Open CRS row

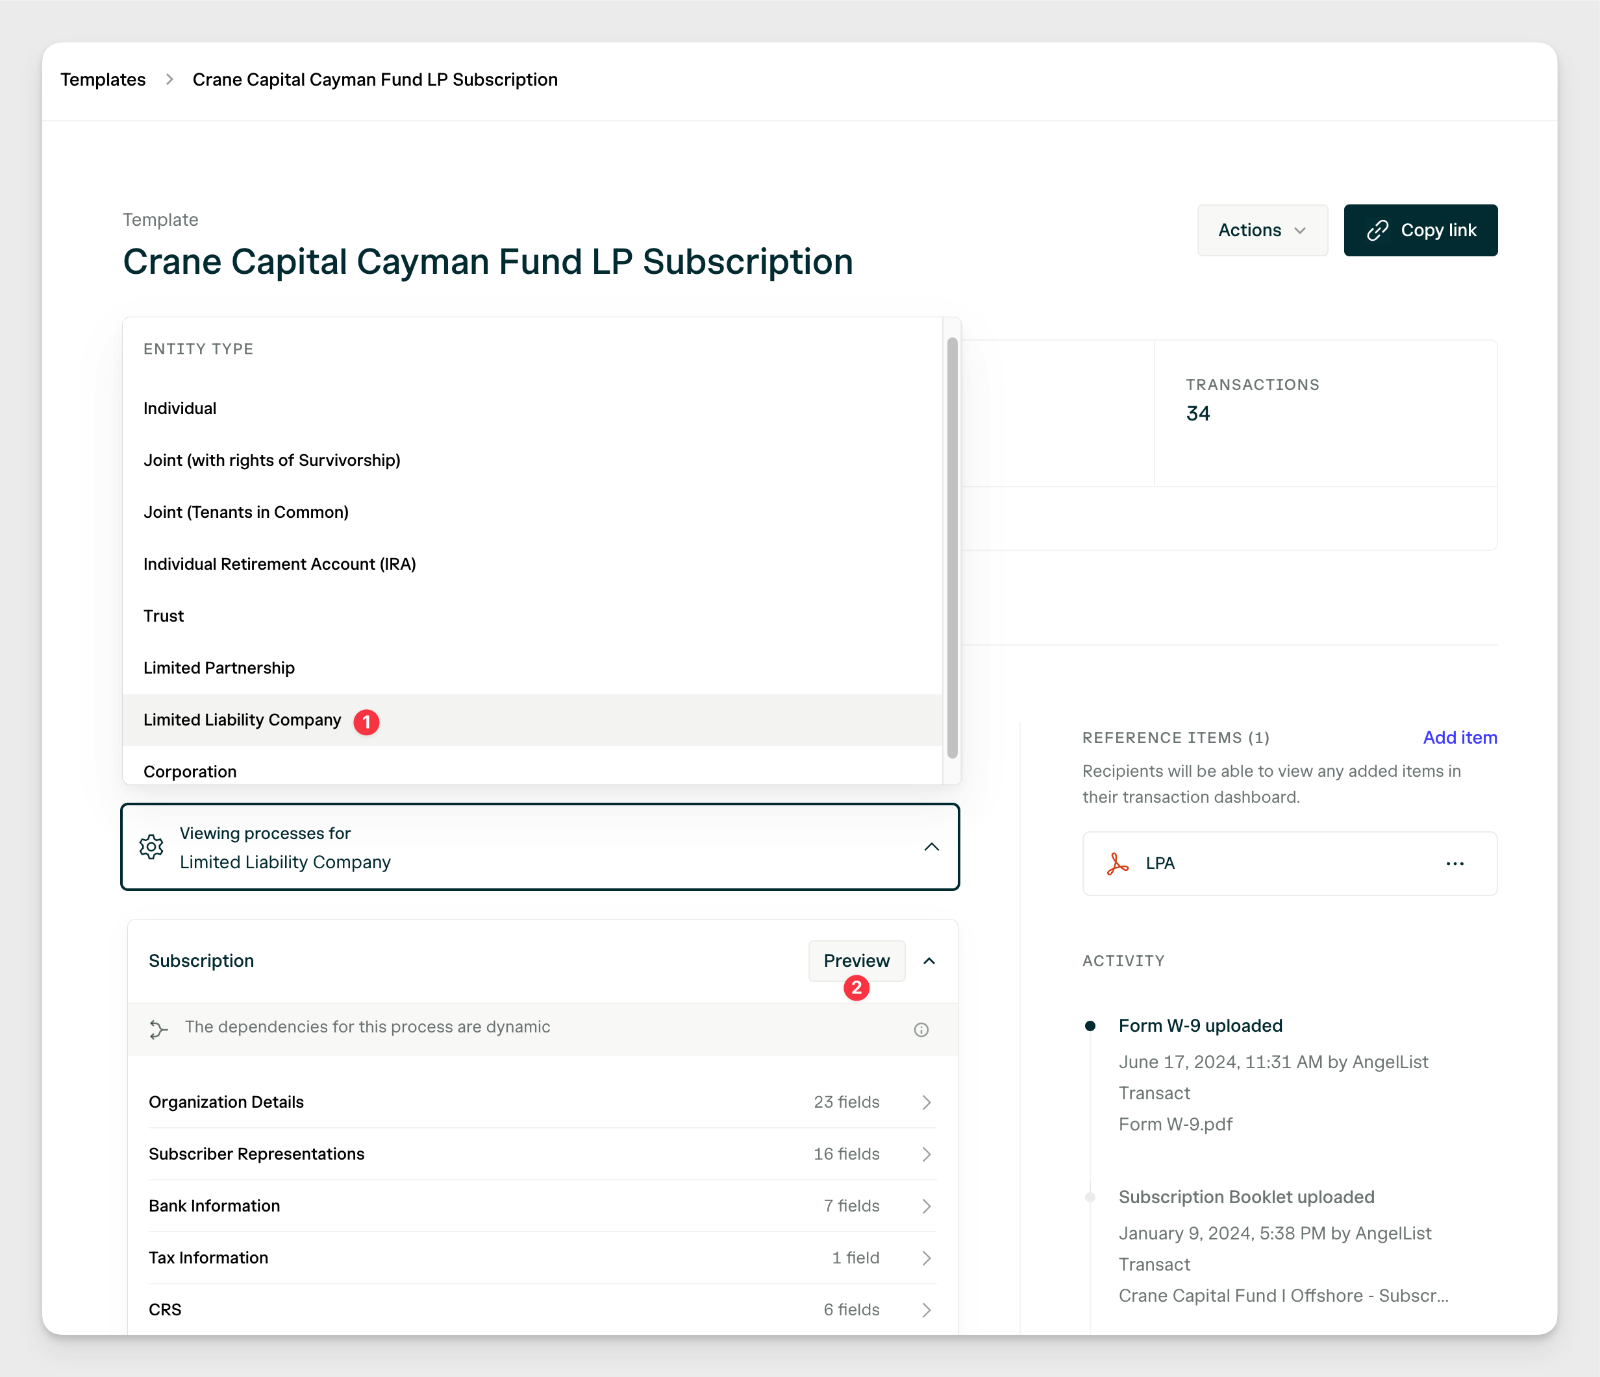(541, 1309)
